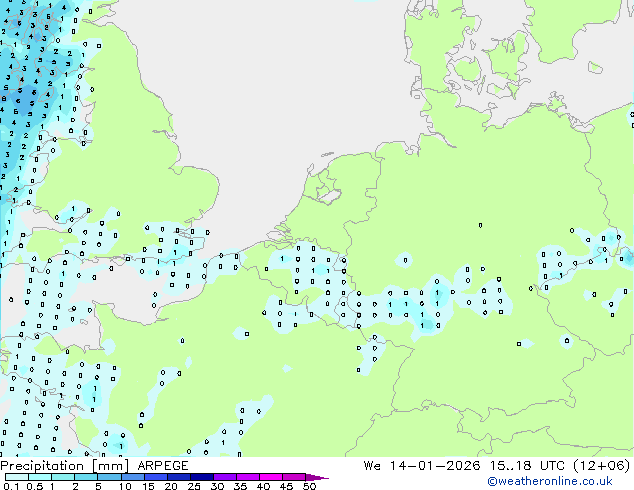
Task: Click the "30" legend label
Action: [217, 486]
